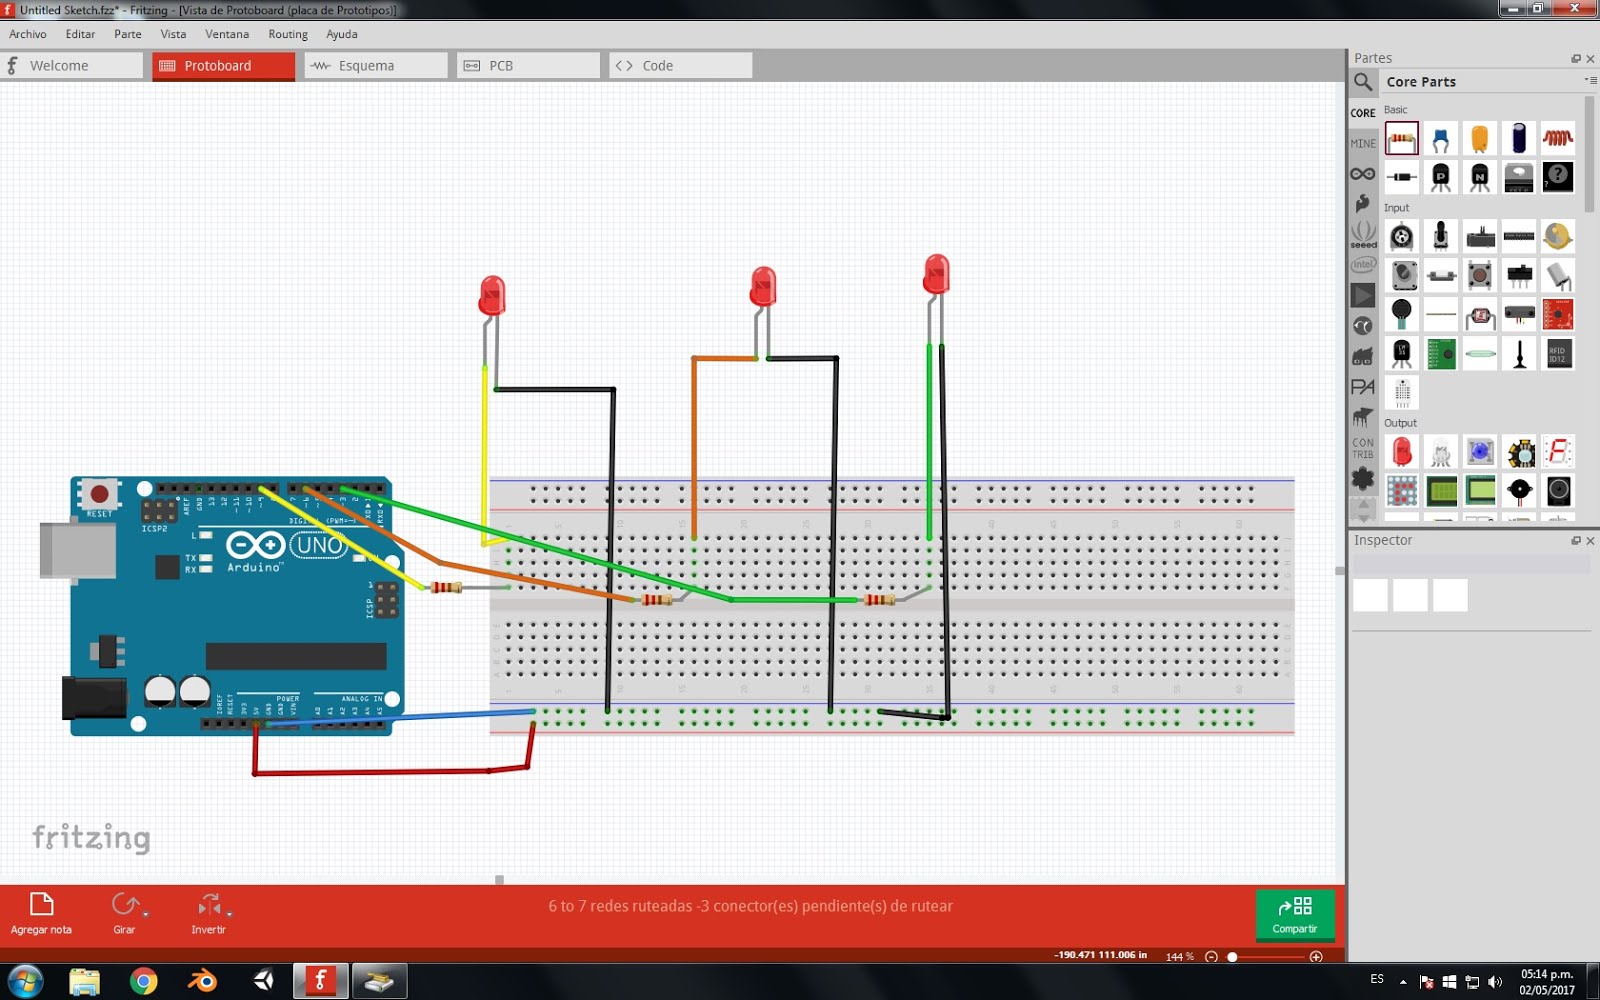Choose the RFID ID12 part
This screenshot has width=1600, height=1000.
(1558, 354)
